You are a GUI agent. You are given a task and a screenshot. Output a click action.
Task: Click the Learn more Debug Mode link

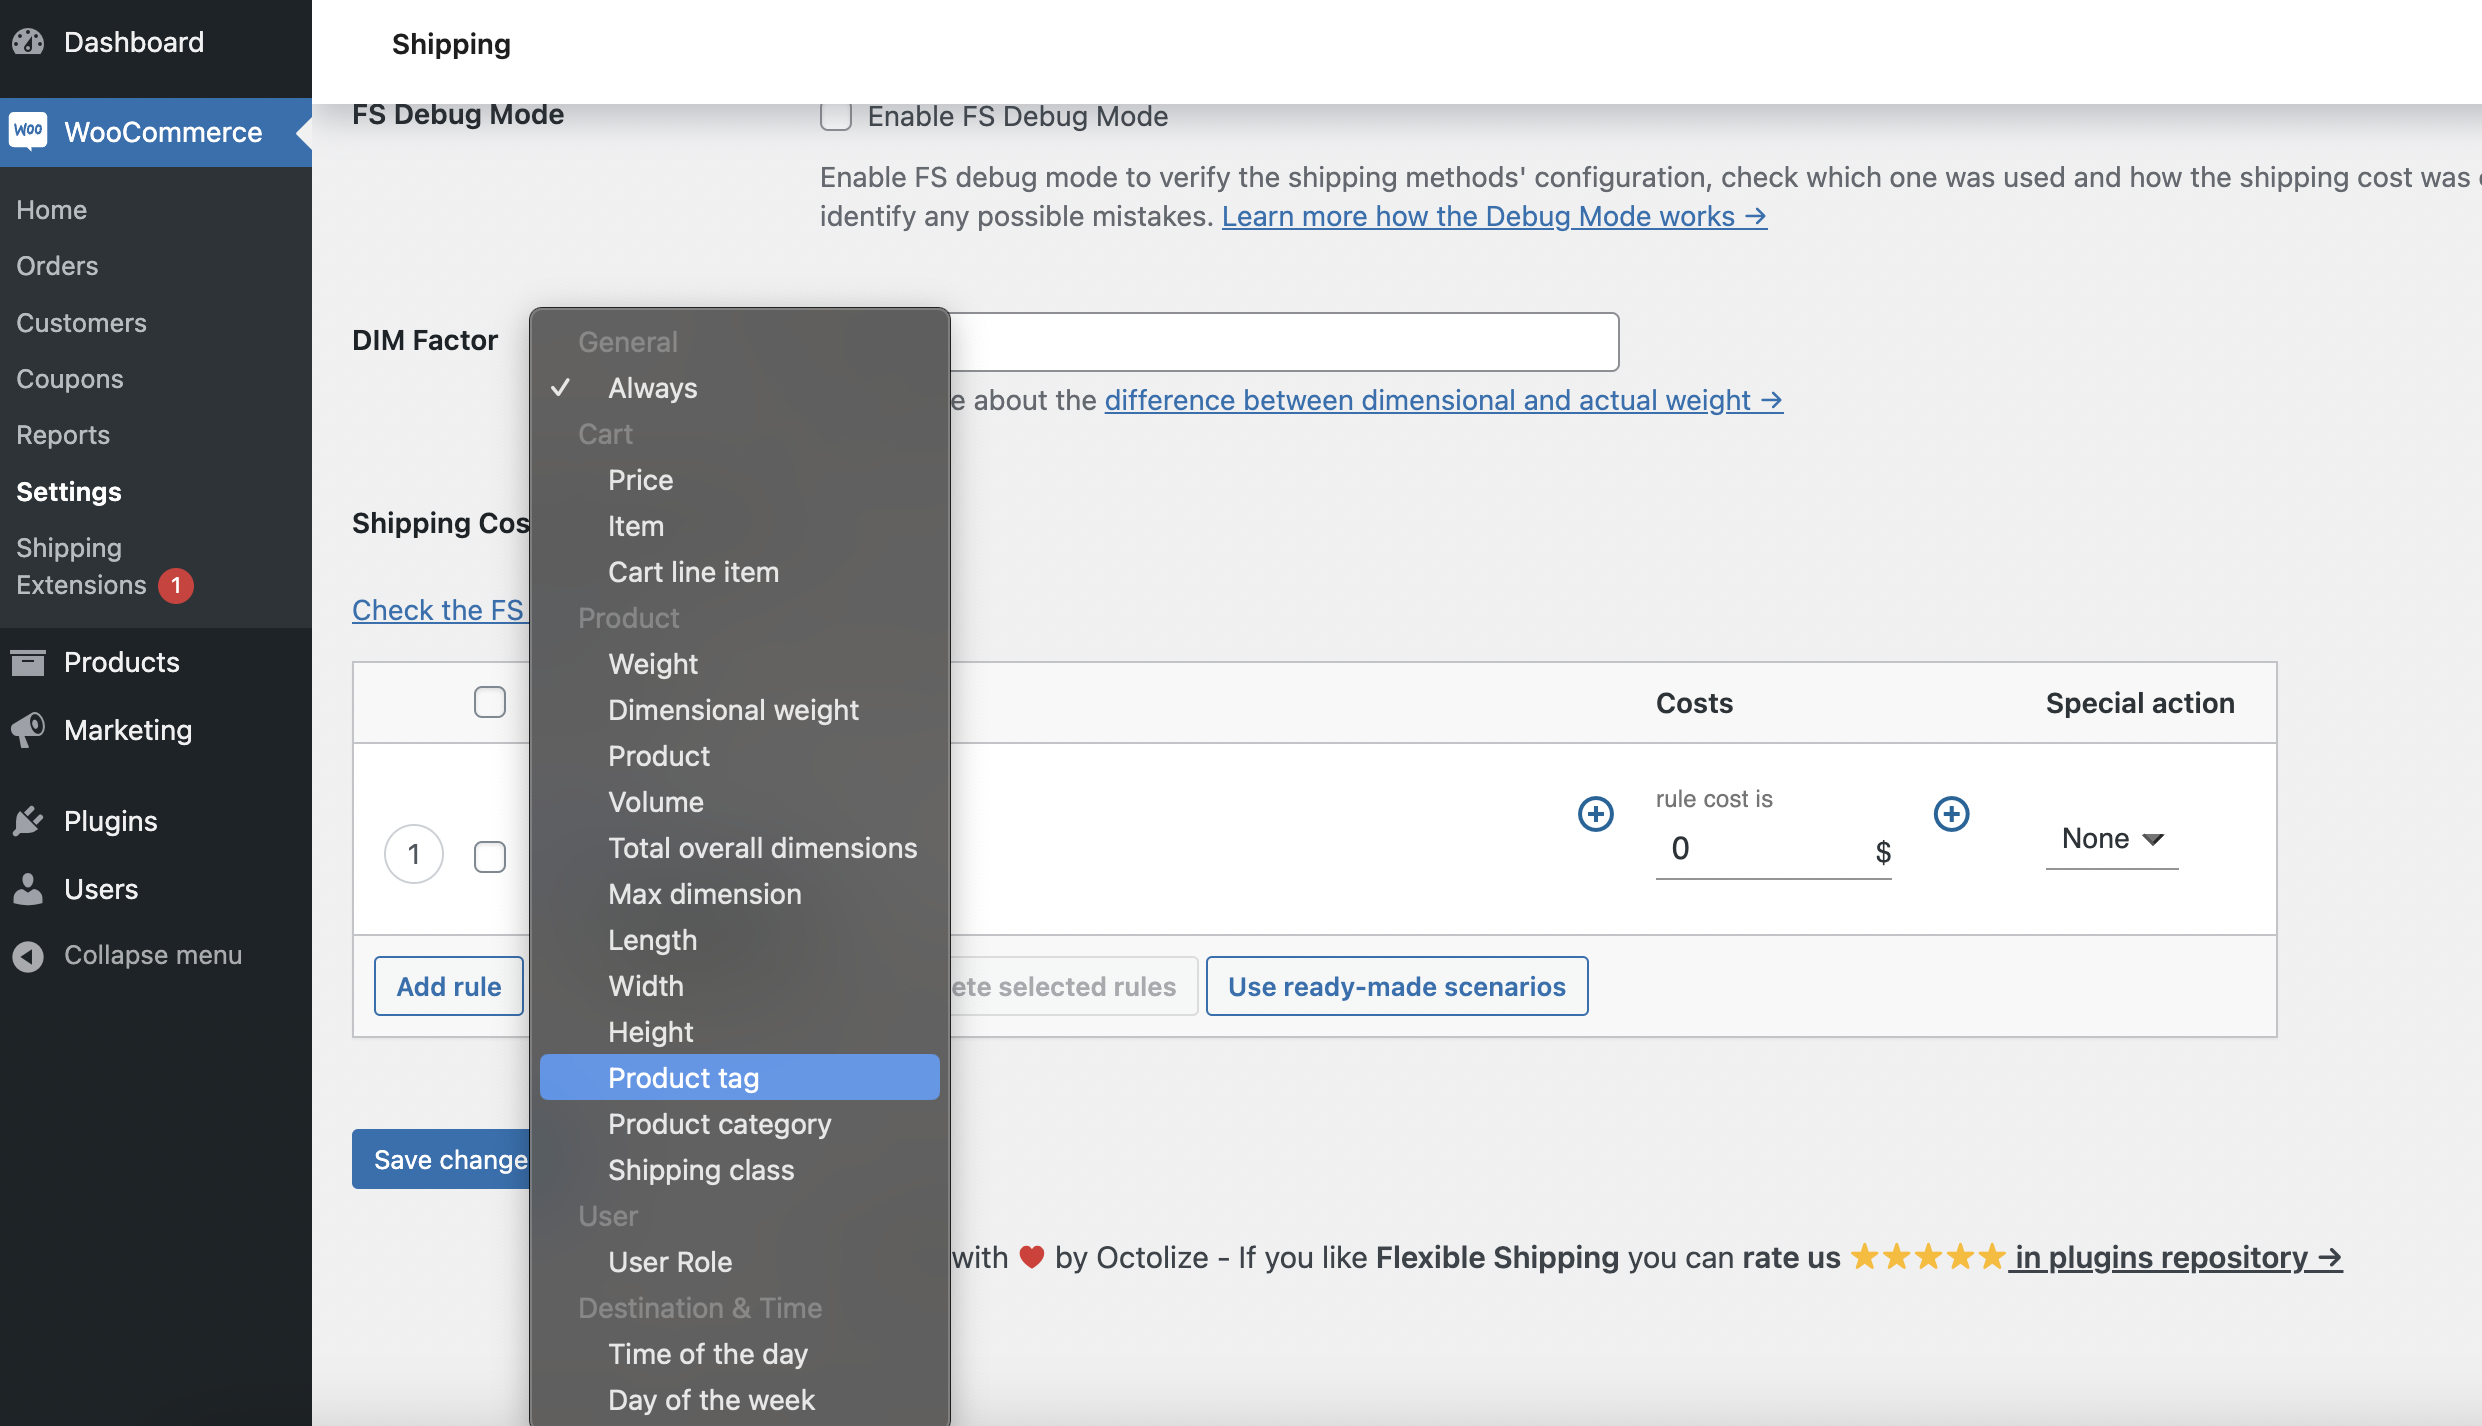coord(1493,215)
